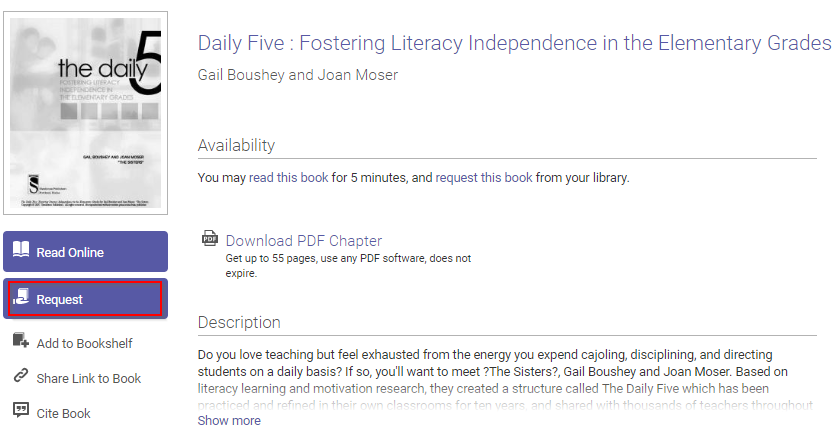Expand the description with Show more
The image size is (838, 438).
pyautogui.click(x=229, y=421)
